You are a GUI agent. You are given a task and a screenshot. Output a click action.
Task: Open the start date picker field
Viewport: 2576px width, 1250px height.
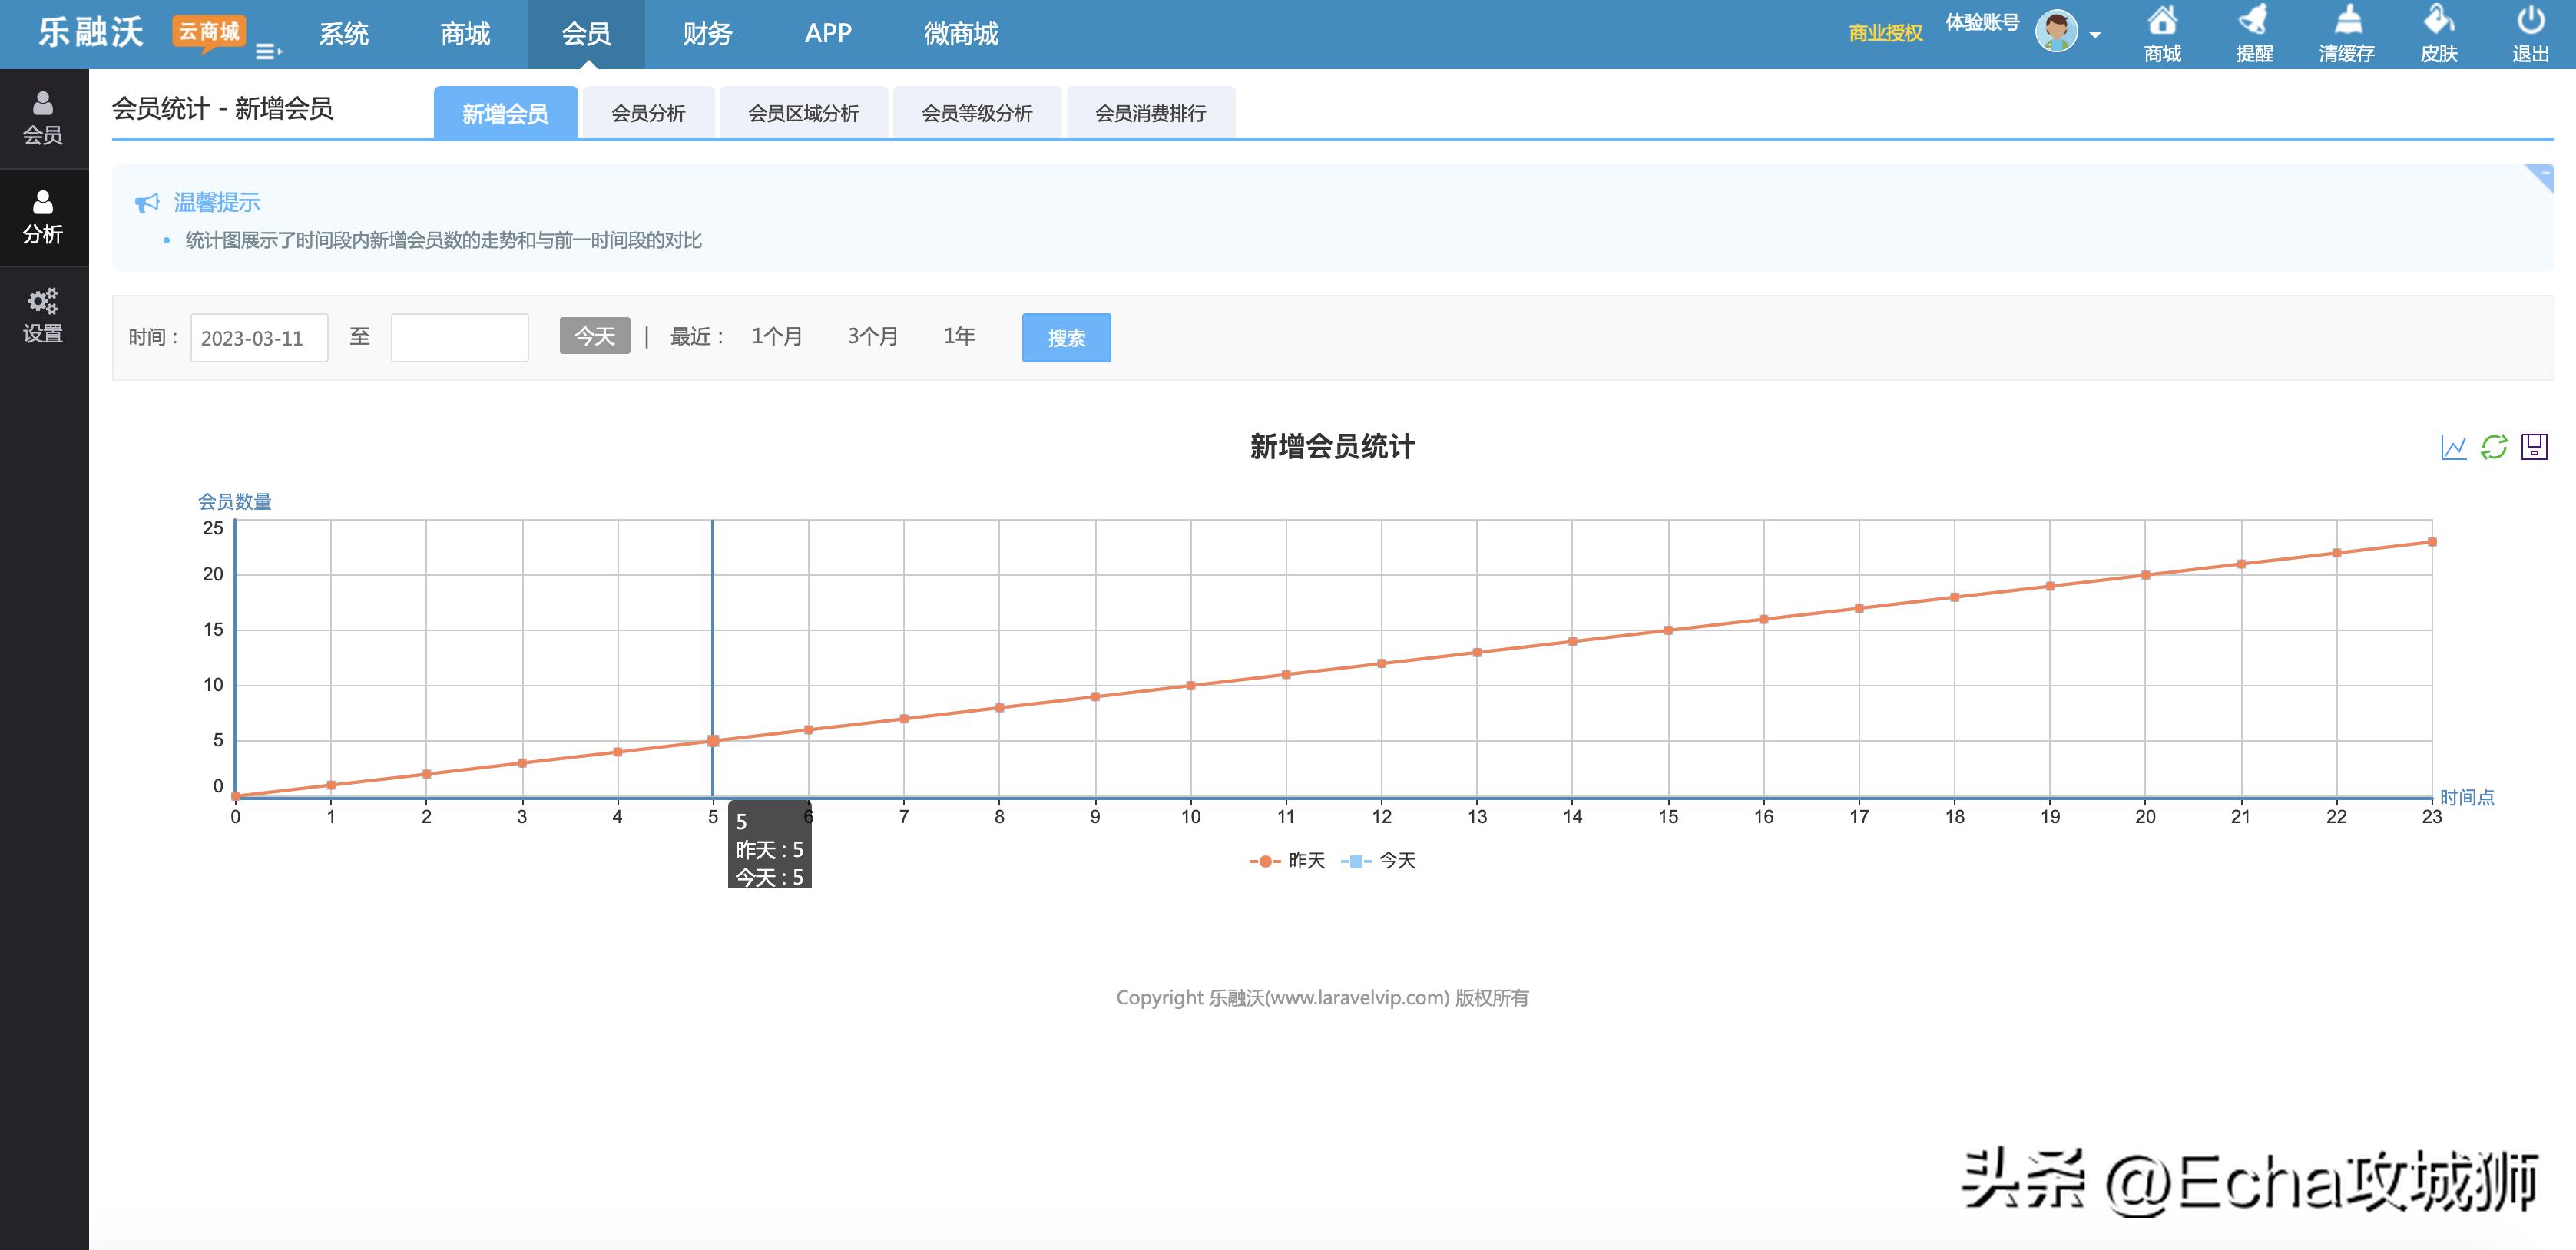(x=259, y=337)
